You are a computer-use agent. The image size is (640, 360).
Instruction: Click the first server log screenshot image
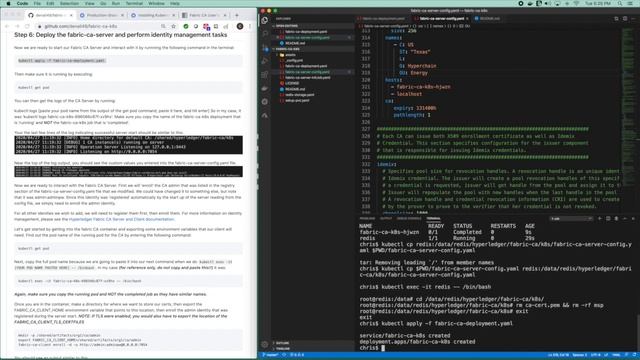pyautogui.click(x=128, y=145)
